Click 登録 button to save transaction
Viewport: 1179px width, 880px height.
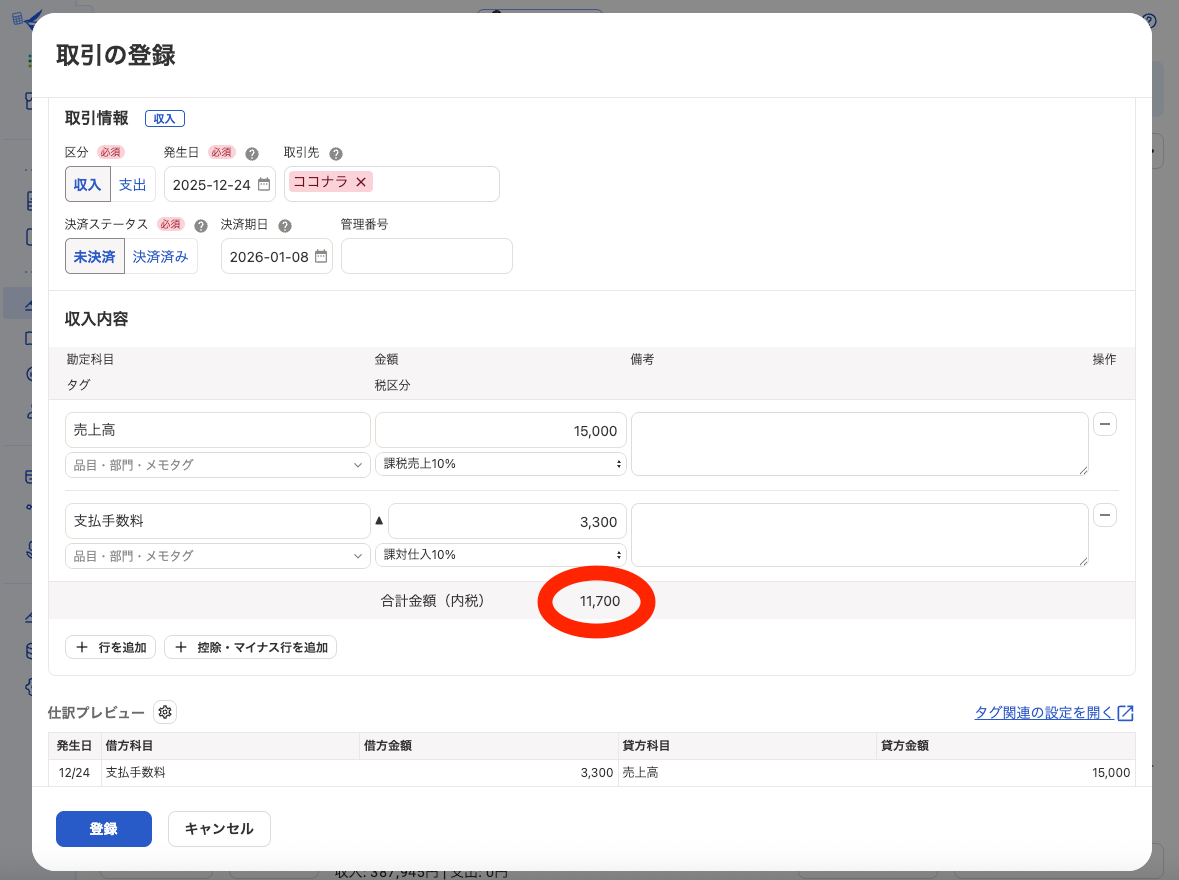coord(104,829)
